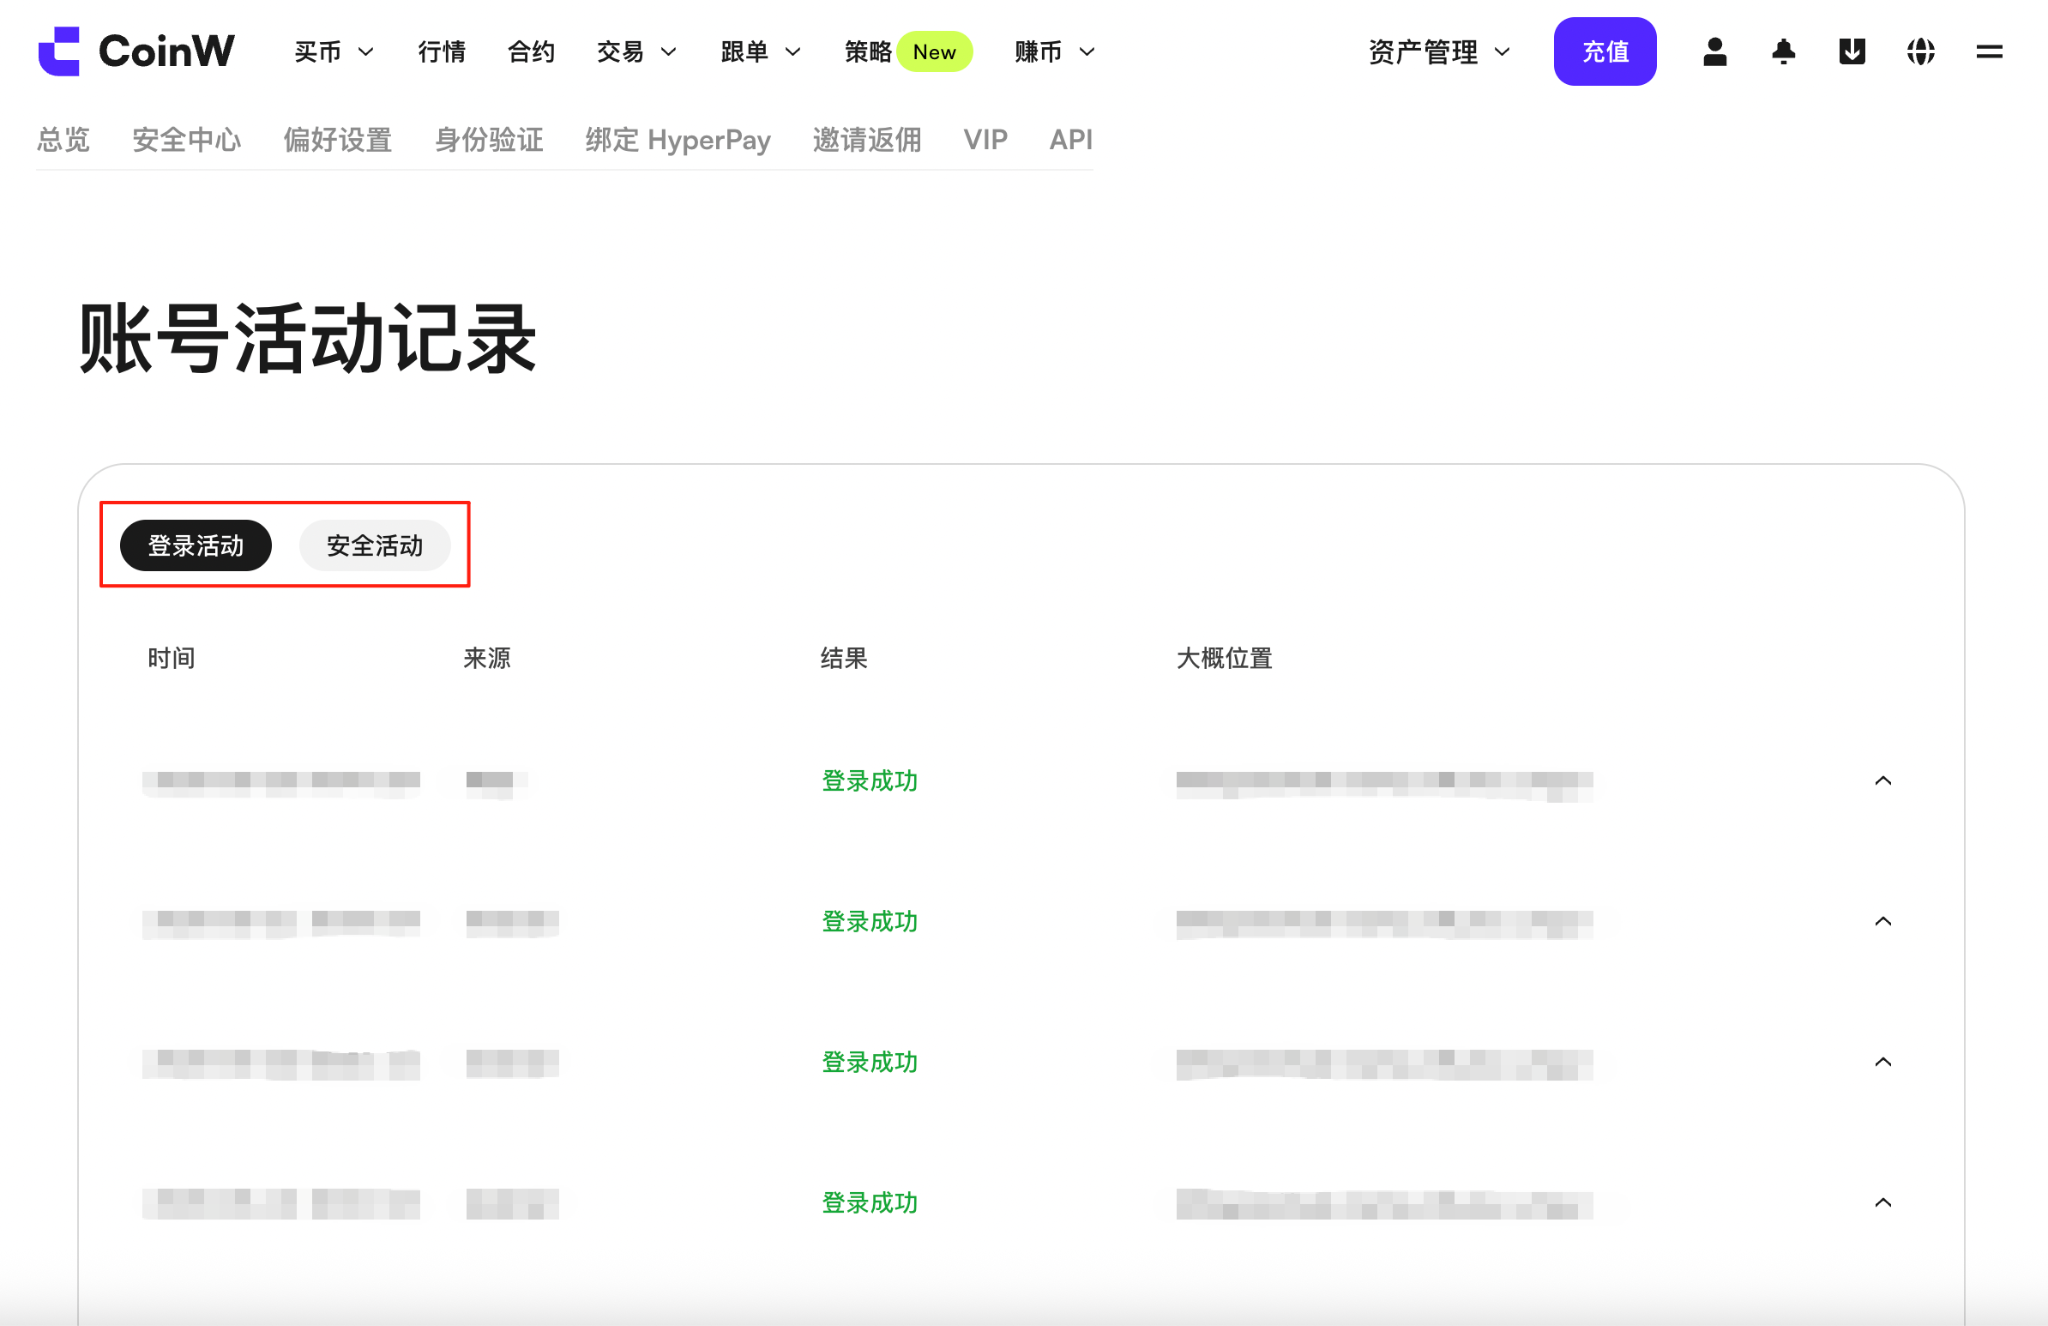The height and width of the screenshot is (1326, 2048).
Task: Open the 行情 market menu
Action: [x=441, y=52]
